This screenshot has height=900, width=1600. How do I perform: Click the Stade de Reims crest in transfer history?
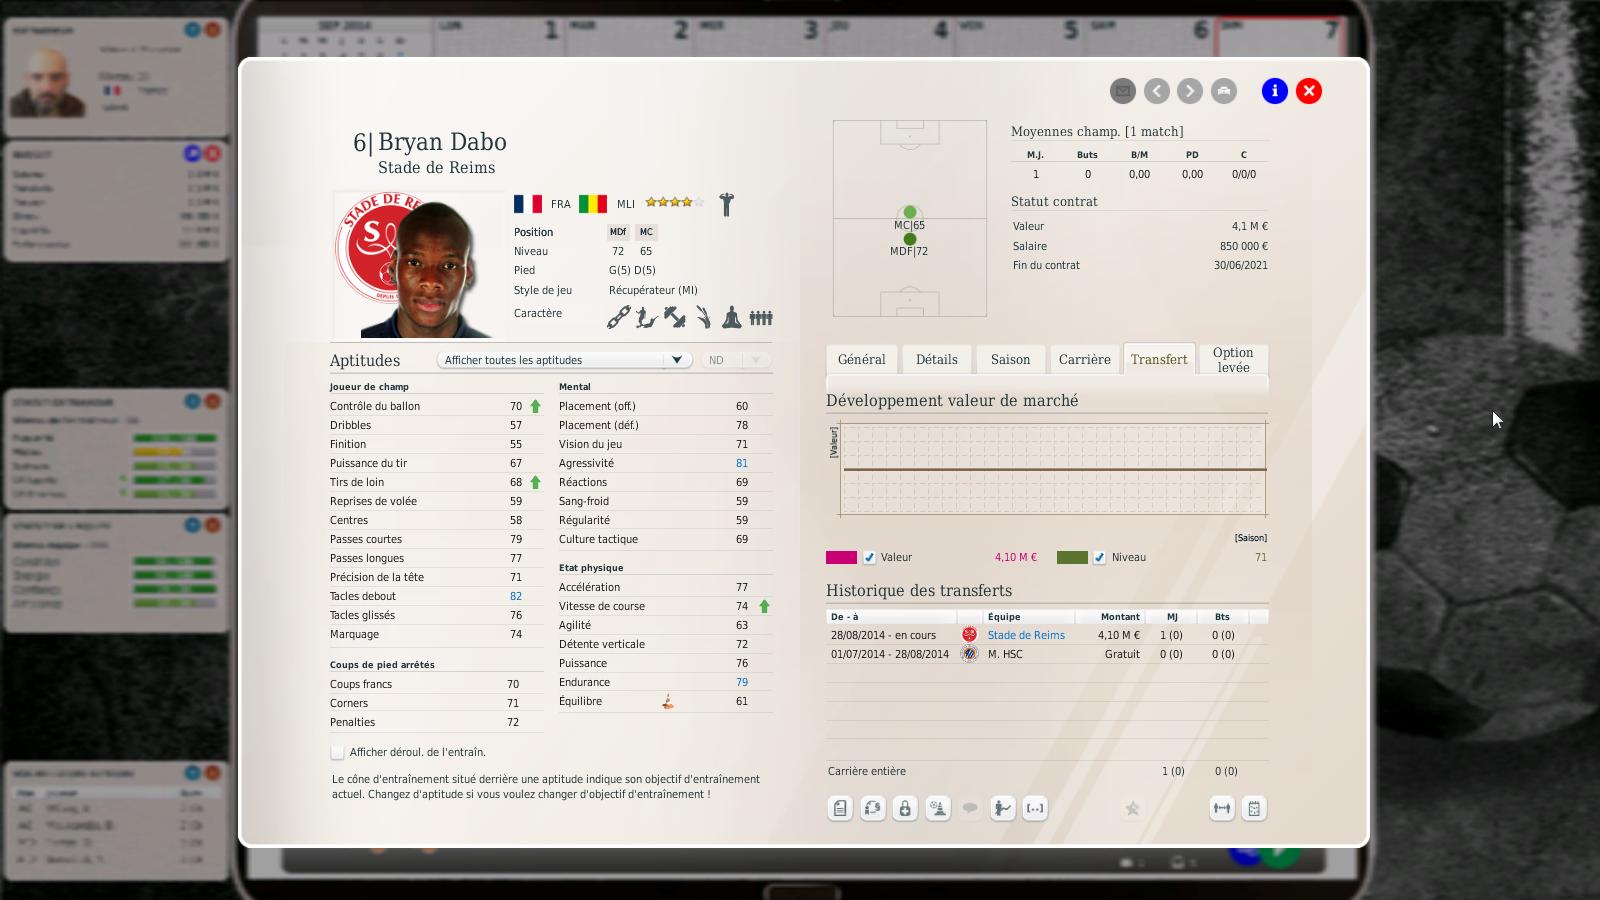pos(969,635)
